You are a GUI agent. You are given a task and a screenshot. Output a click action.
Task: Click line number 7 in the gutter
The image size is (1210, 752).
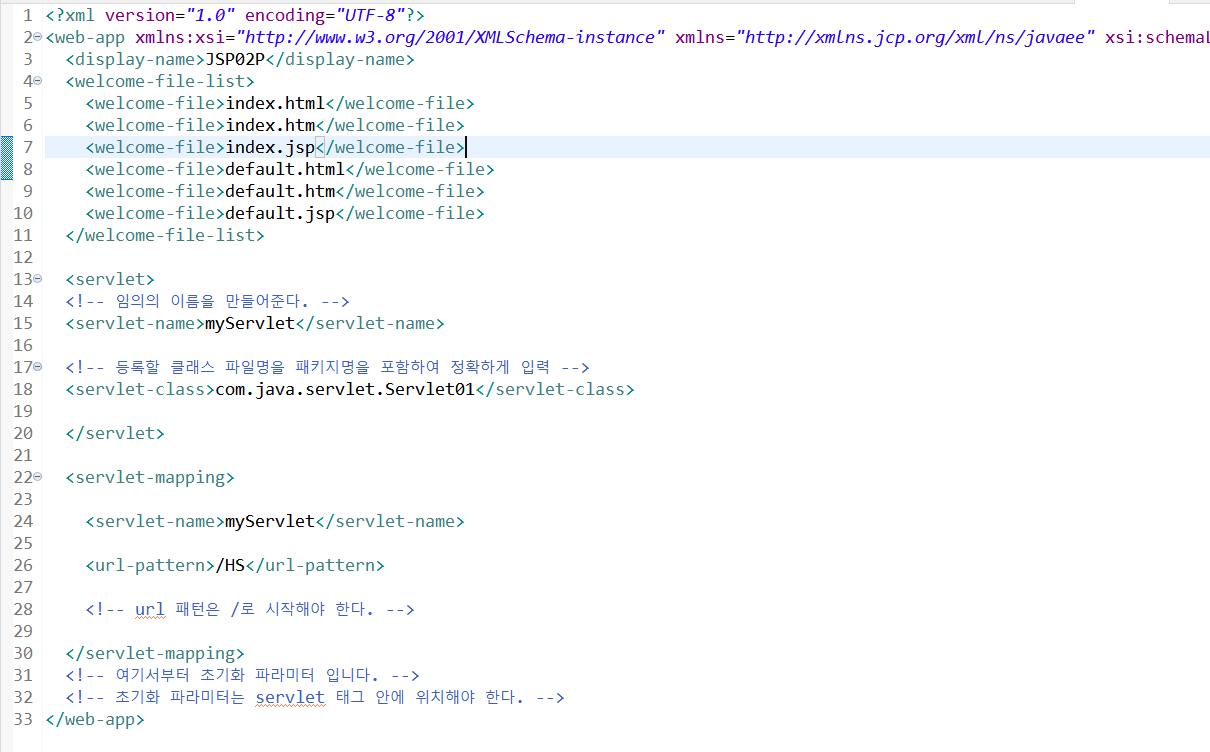click(x=28, y=147)
